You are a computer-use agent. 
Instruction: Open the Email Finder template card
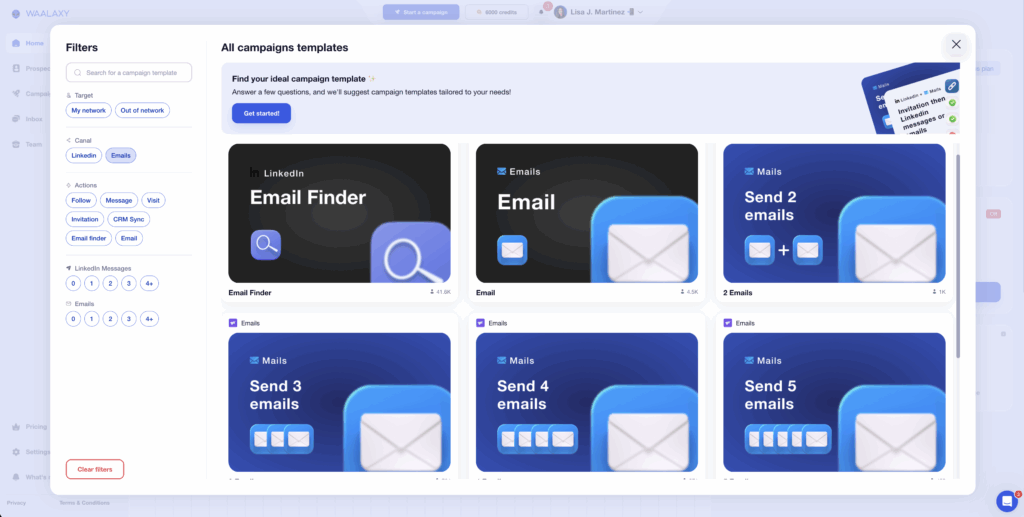coord(340,213)
